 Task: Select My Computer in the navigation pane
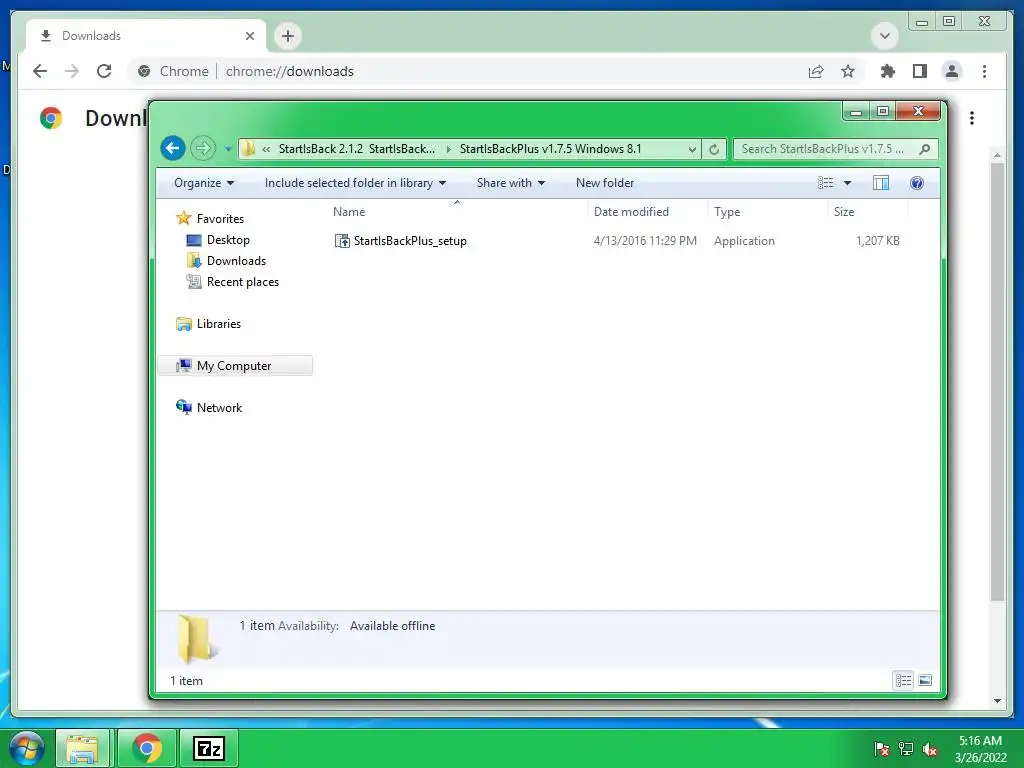pyautogui.click(x=234, y=366)
